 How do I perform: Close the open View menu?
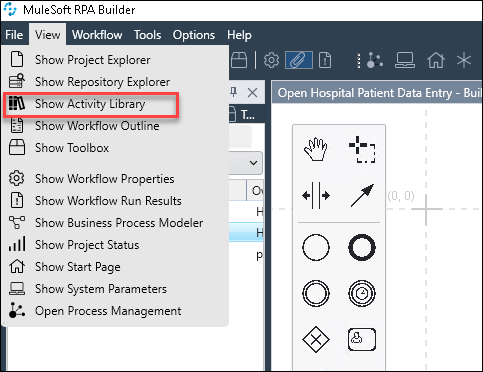point(48,35)
